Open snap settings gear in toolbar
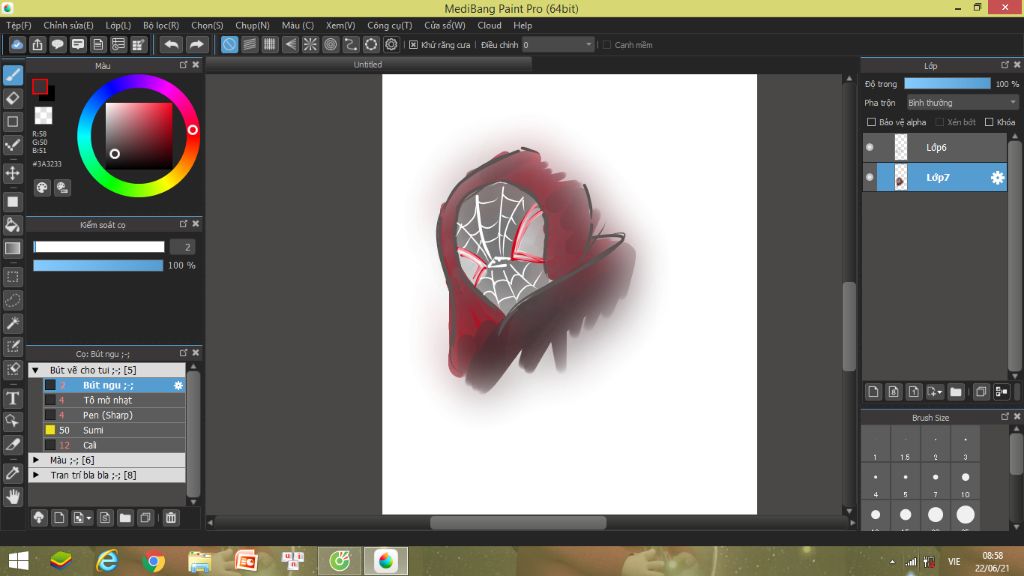 (x=391, y=44)
